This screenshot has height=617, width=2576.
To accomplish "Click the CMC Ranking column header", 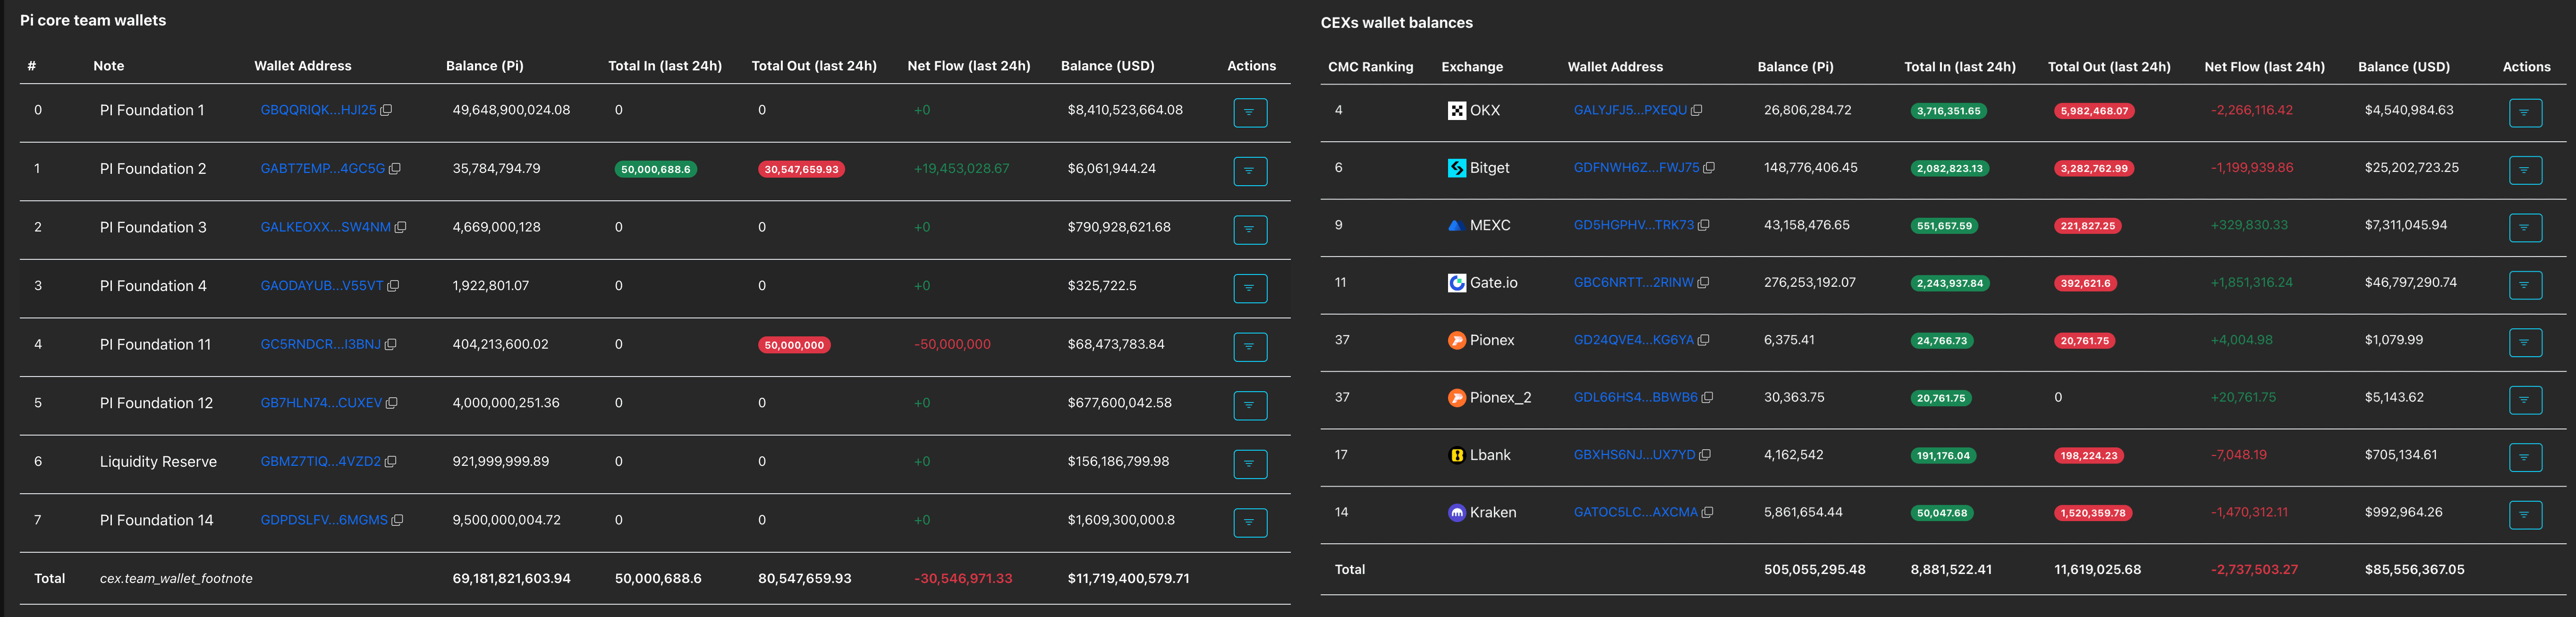I will (1370, 67).
